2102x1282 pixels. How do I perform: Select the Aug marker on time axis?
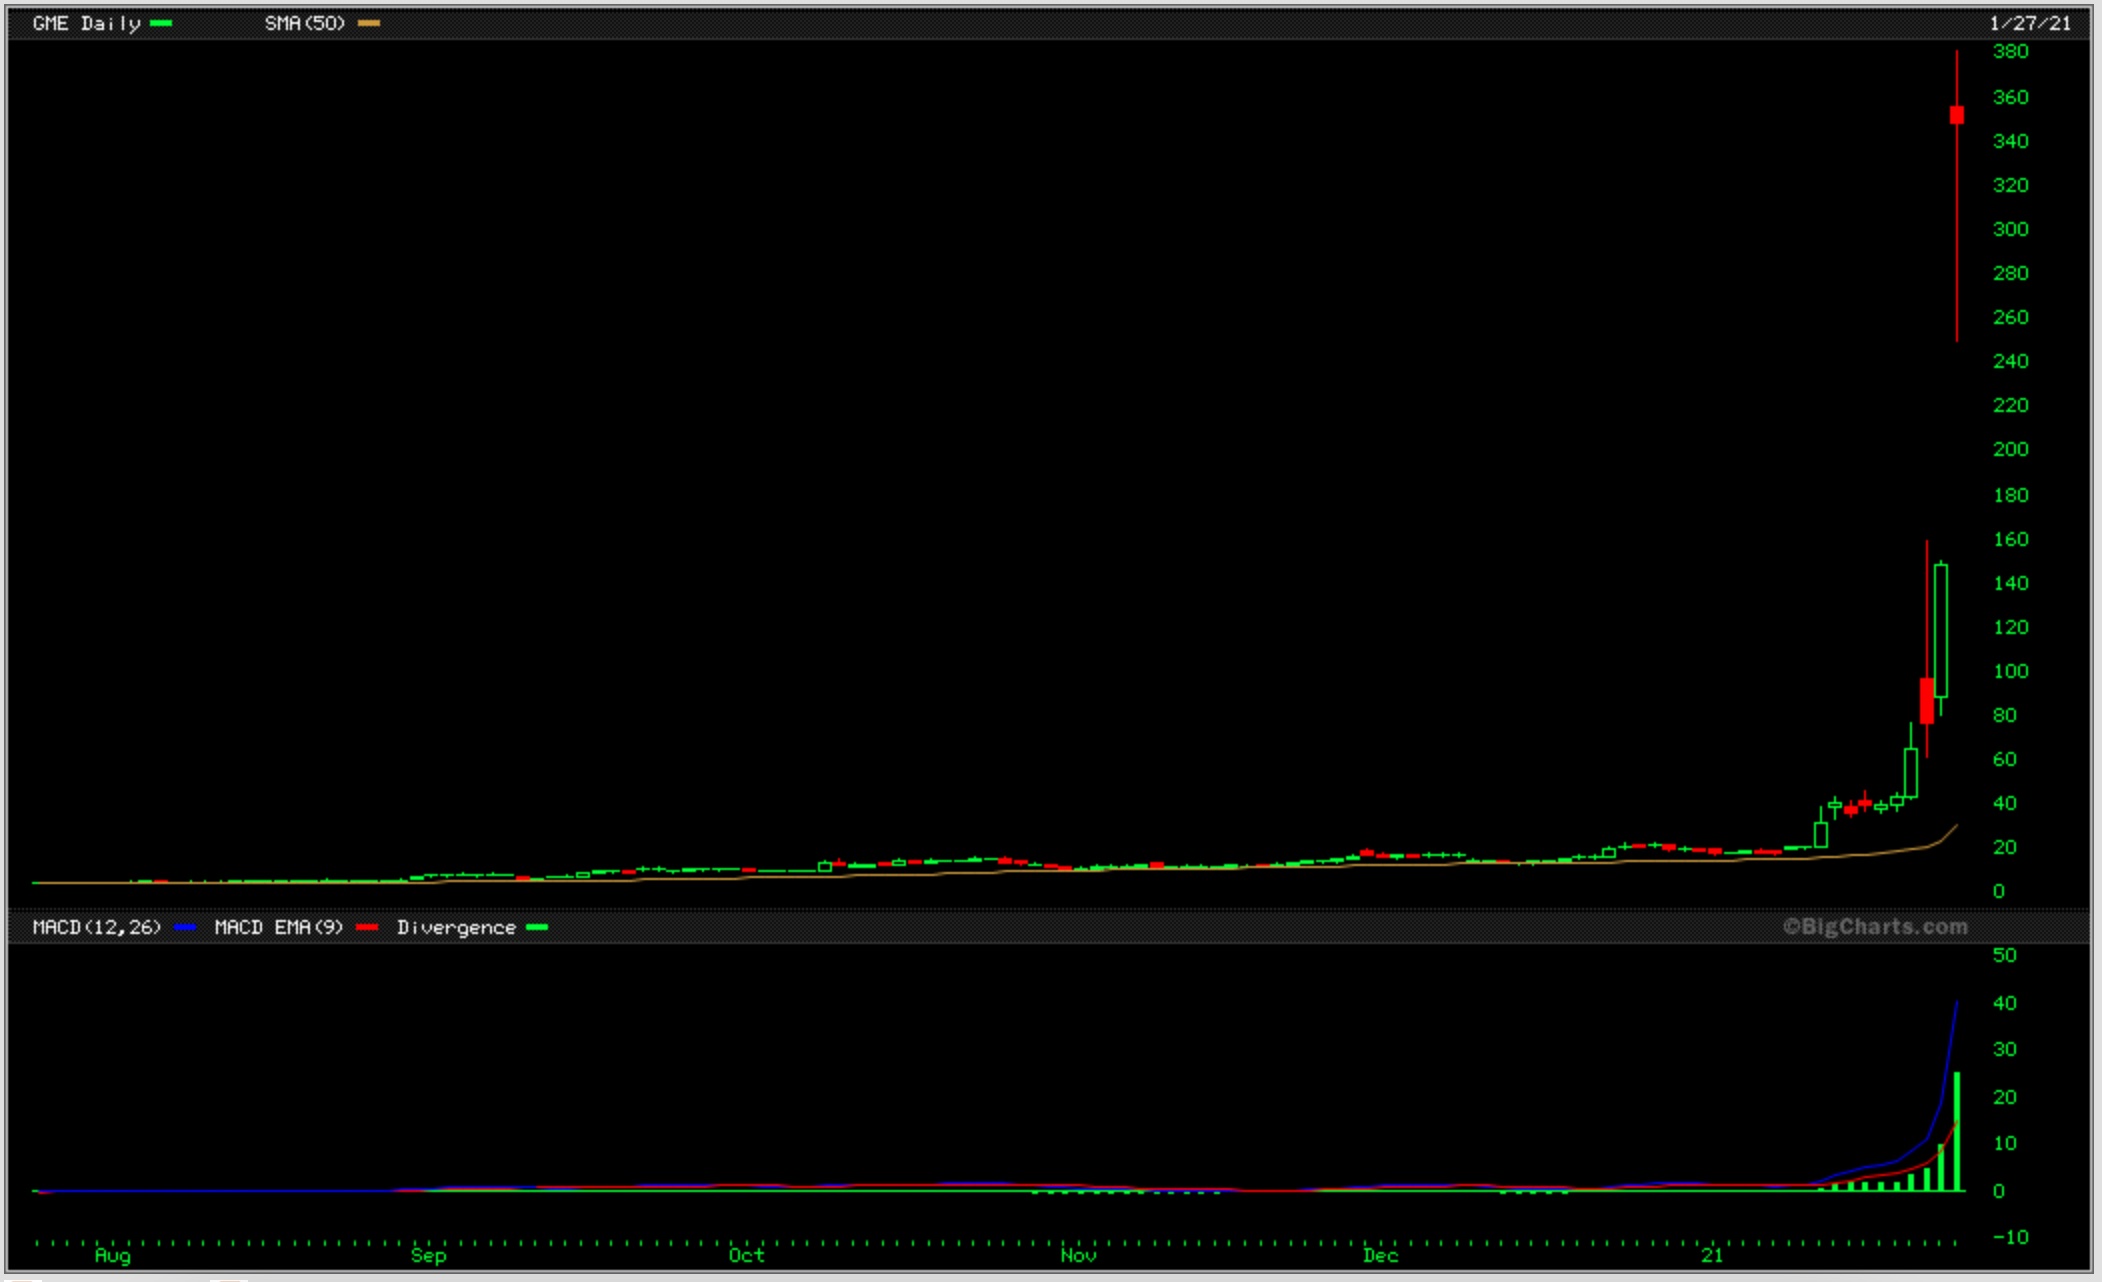click(112, 1255)
